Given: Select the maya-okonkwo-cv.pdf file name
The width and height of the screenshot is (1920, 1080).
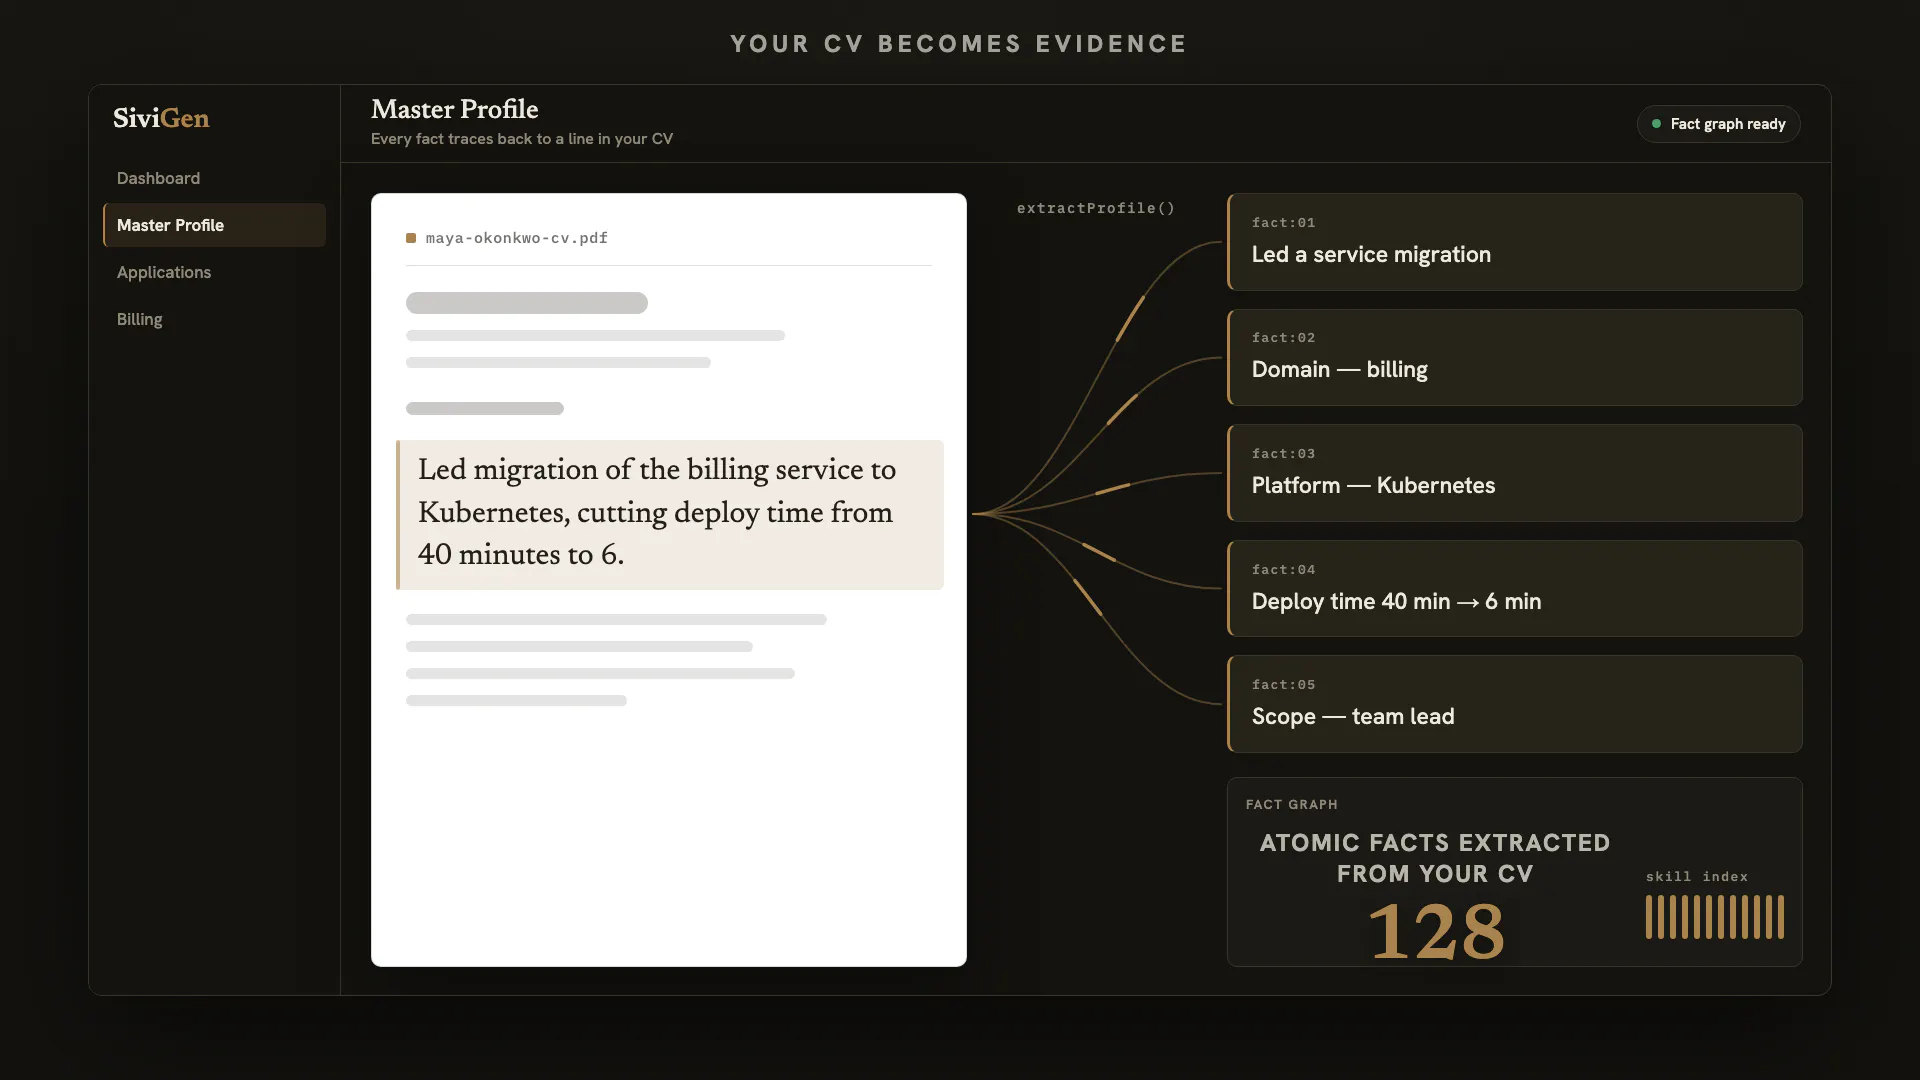Looking at the screenshot, I should [x=516, y=238].
